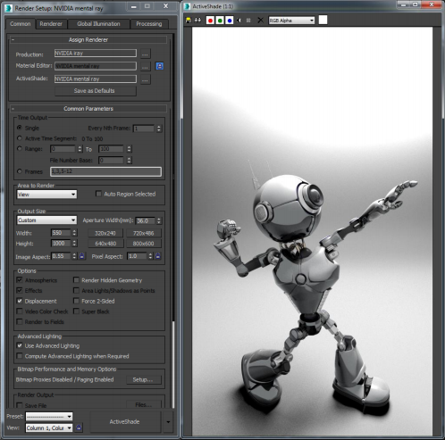Enable Force 2-Sided checkbox
445x440 pixels.
pos(76,301)
